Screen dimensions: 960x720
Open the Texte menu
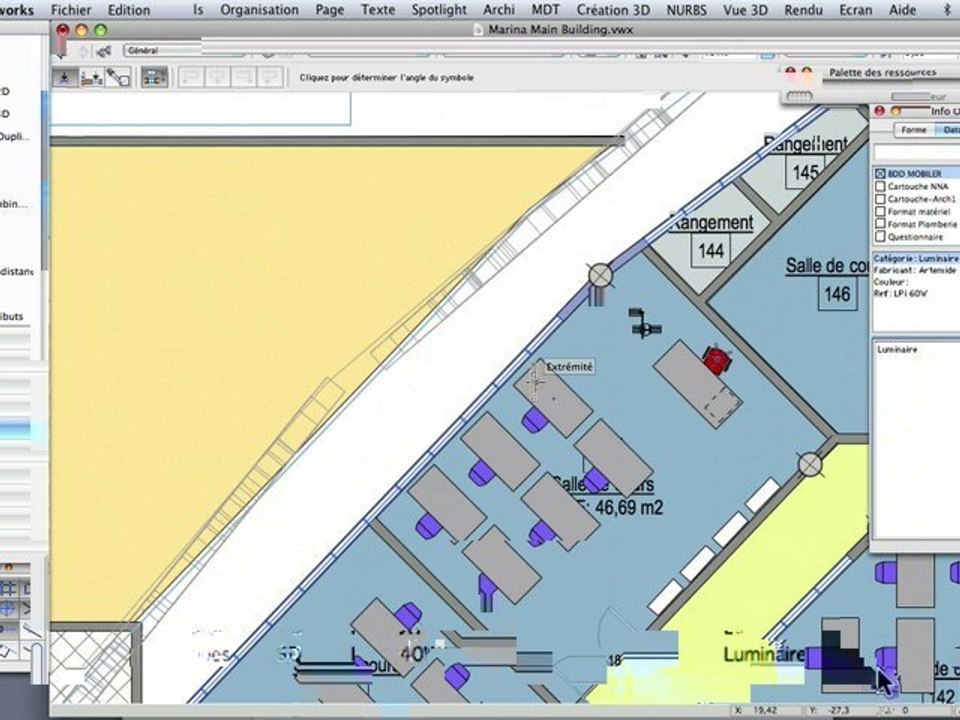[x=378, y=10]
